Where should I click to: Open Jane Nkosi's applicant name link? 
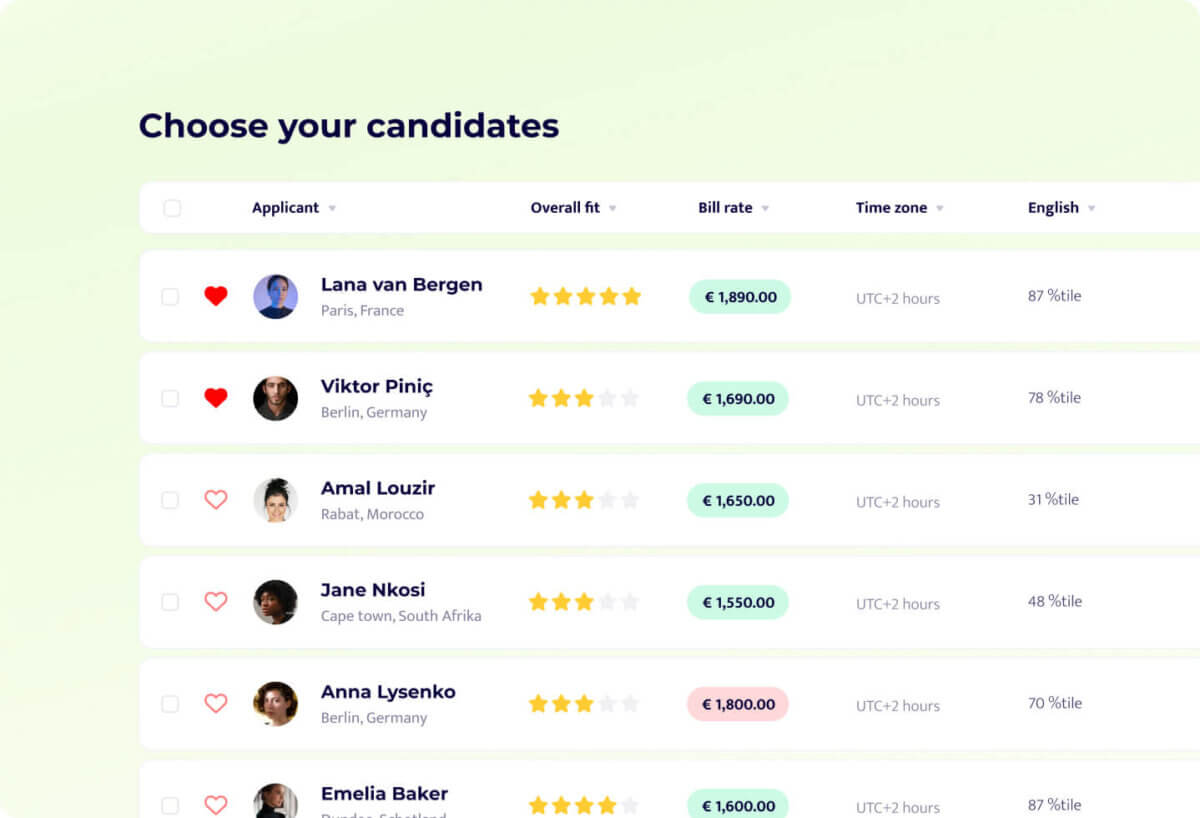[x=373, y=590]
